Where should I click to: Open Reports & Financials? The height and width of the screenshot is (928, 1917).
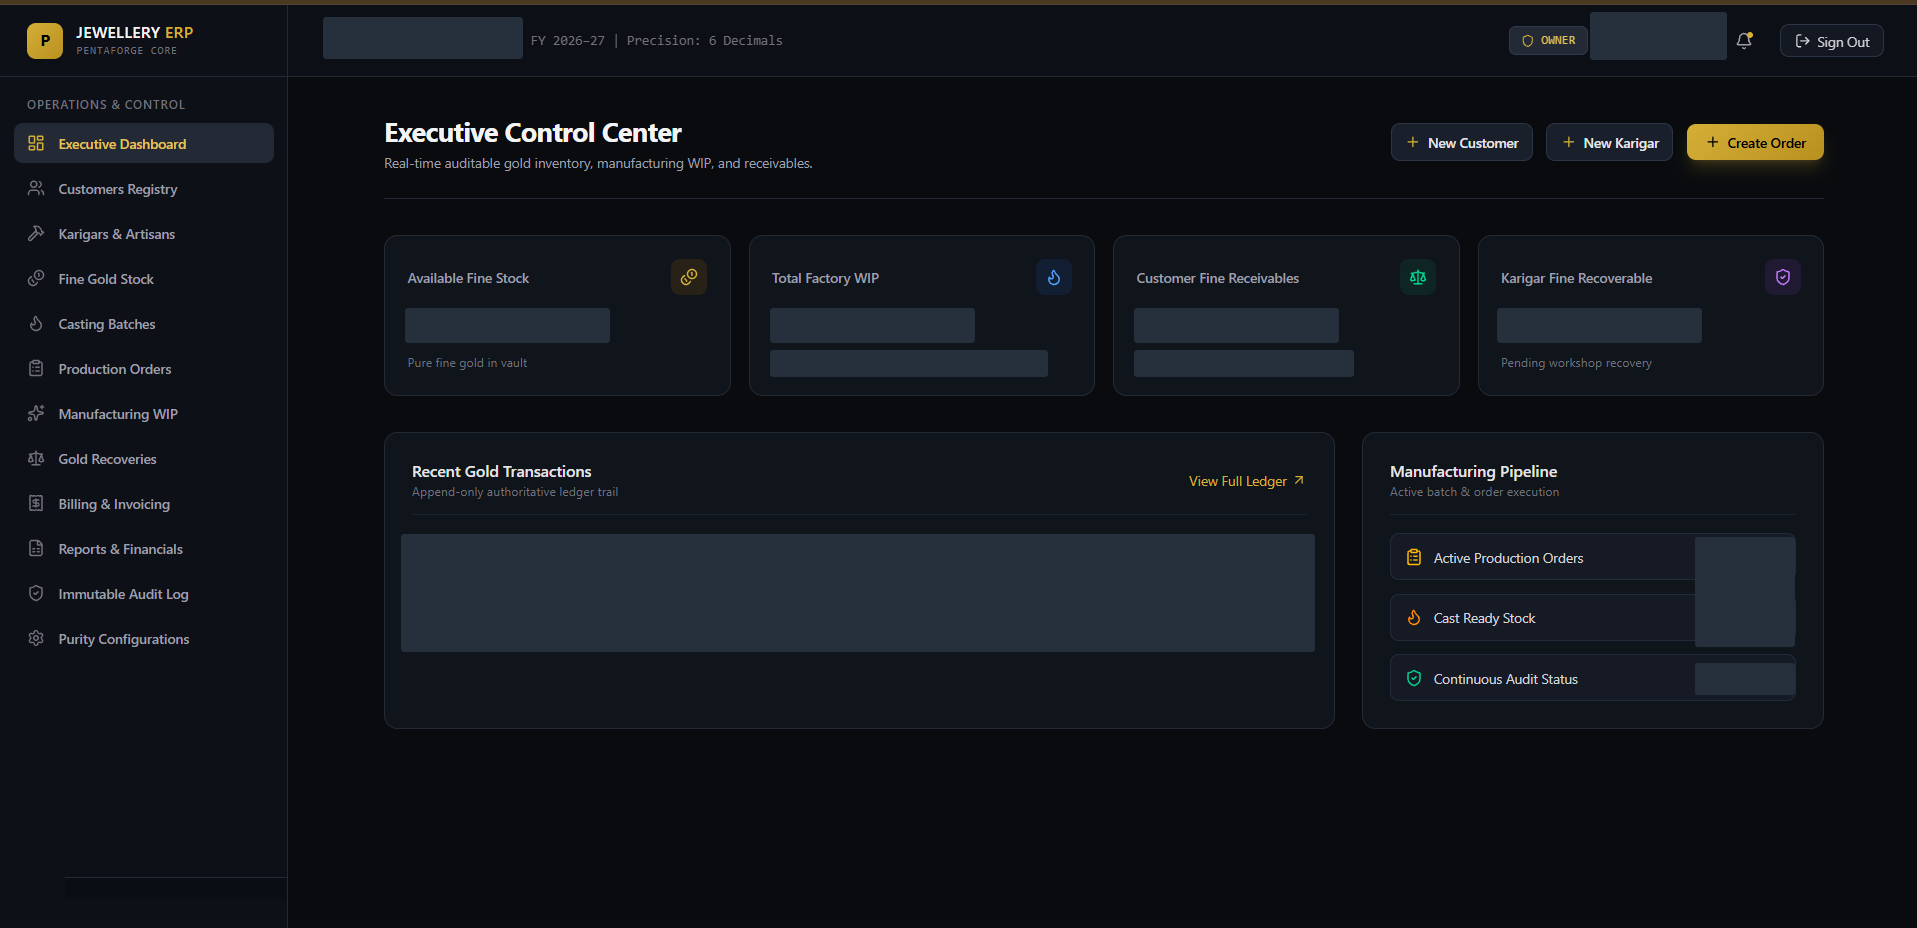coord(144,548)
